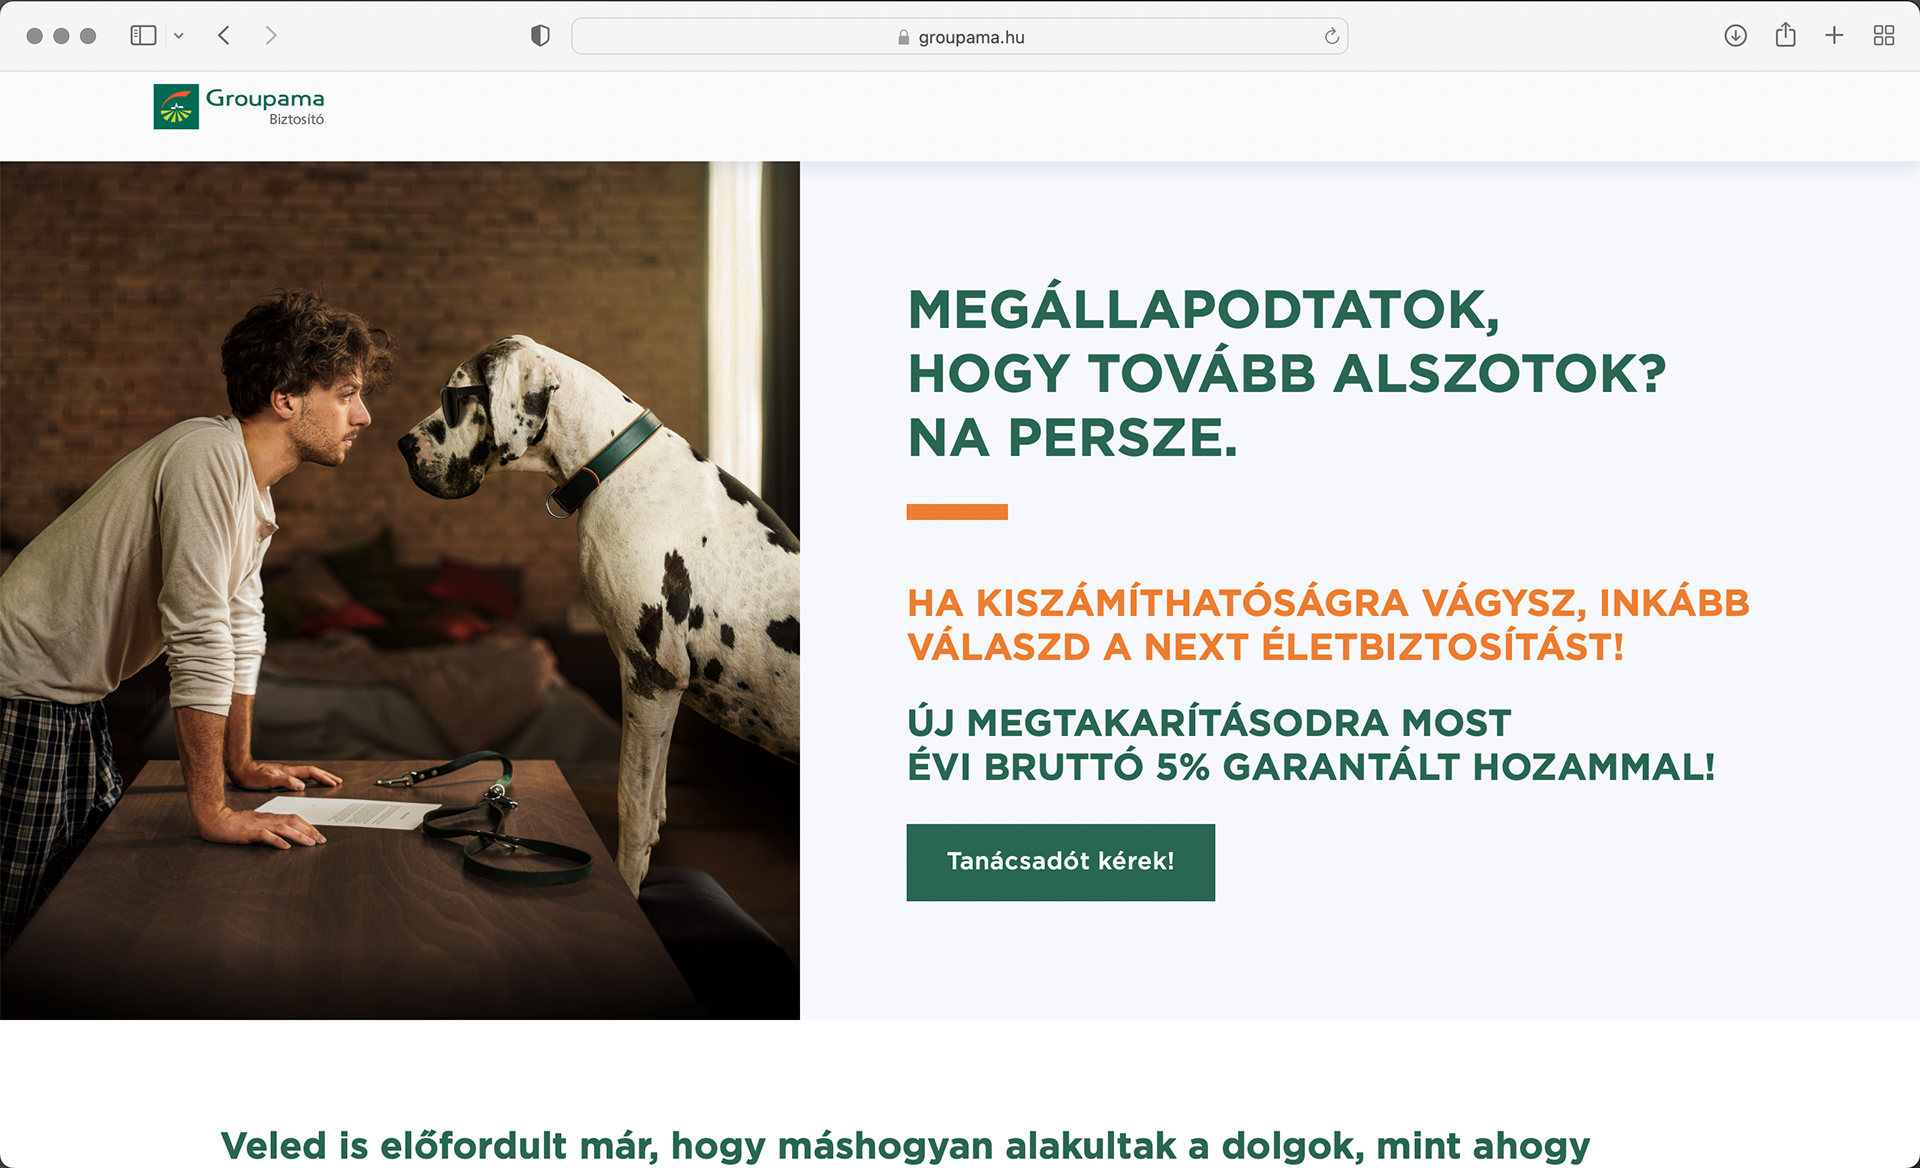Show the tab overview grid icon
Viewport: 1920px width, 1168px height.
(1884, 36)
